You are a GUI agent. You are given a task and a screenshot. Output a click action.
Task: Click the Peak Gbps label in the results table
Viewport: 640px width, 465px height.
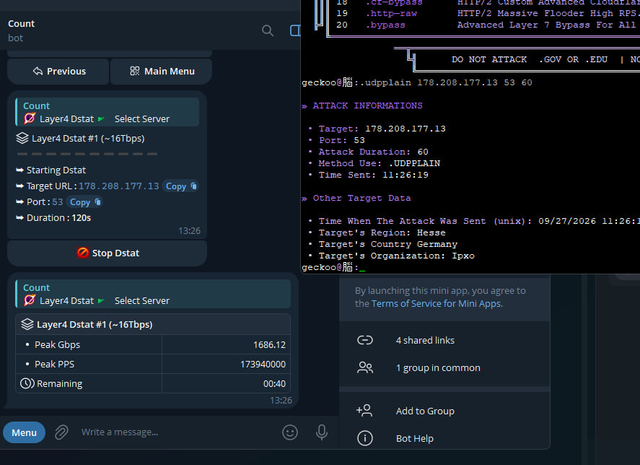(57, 345)
